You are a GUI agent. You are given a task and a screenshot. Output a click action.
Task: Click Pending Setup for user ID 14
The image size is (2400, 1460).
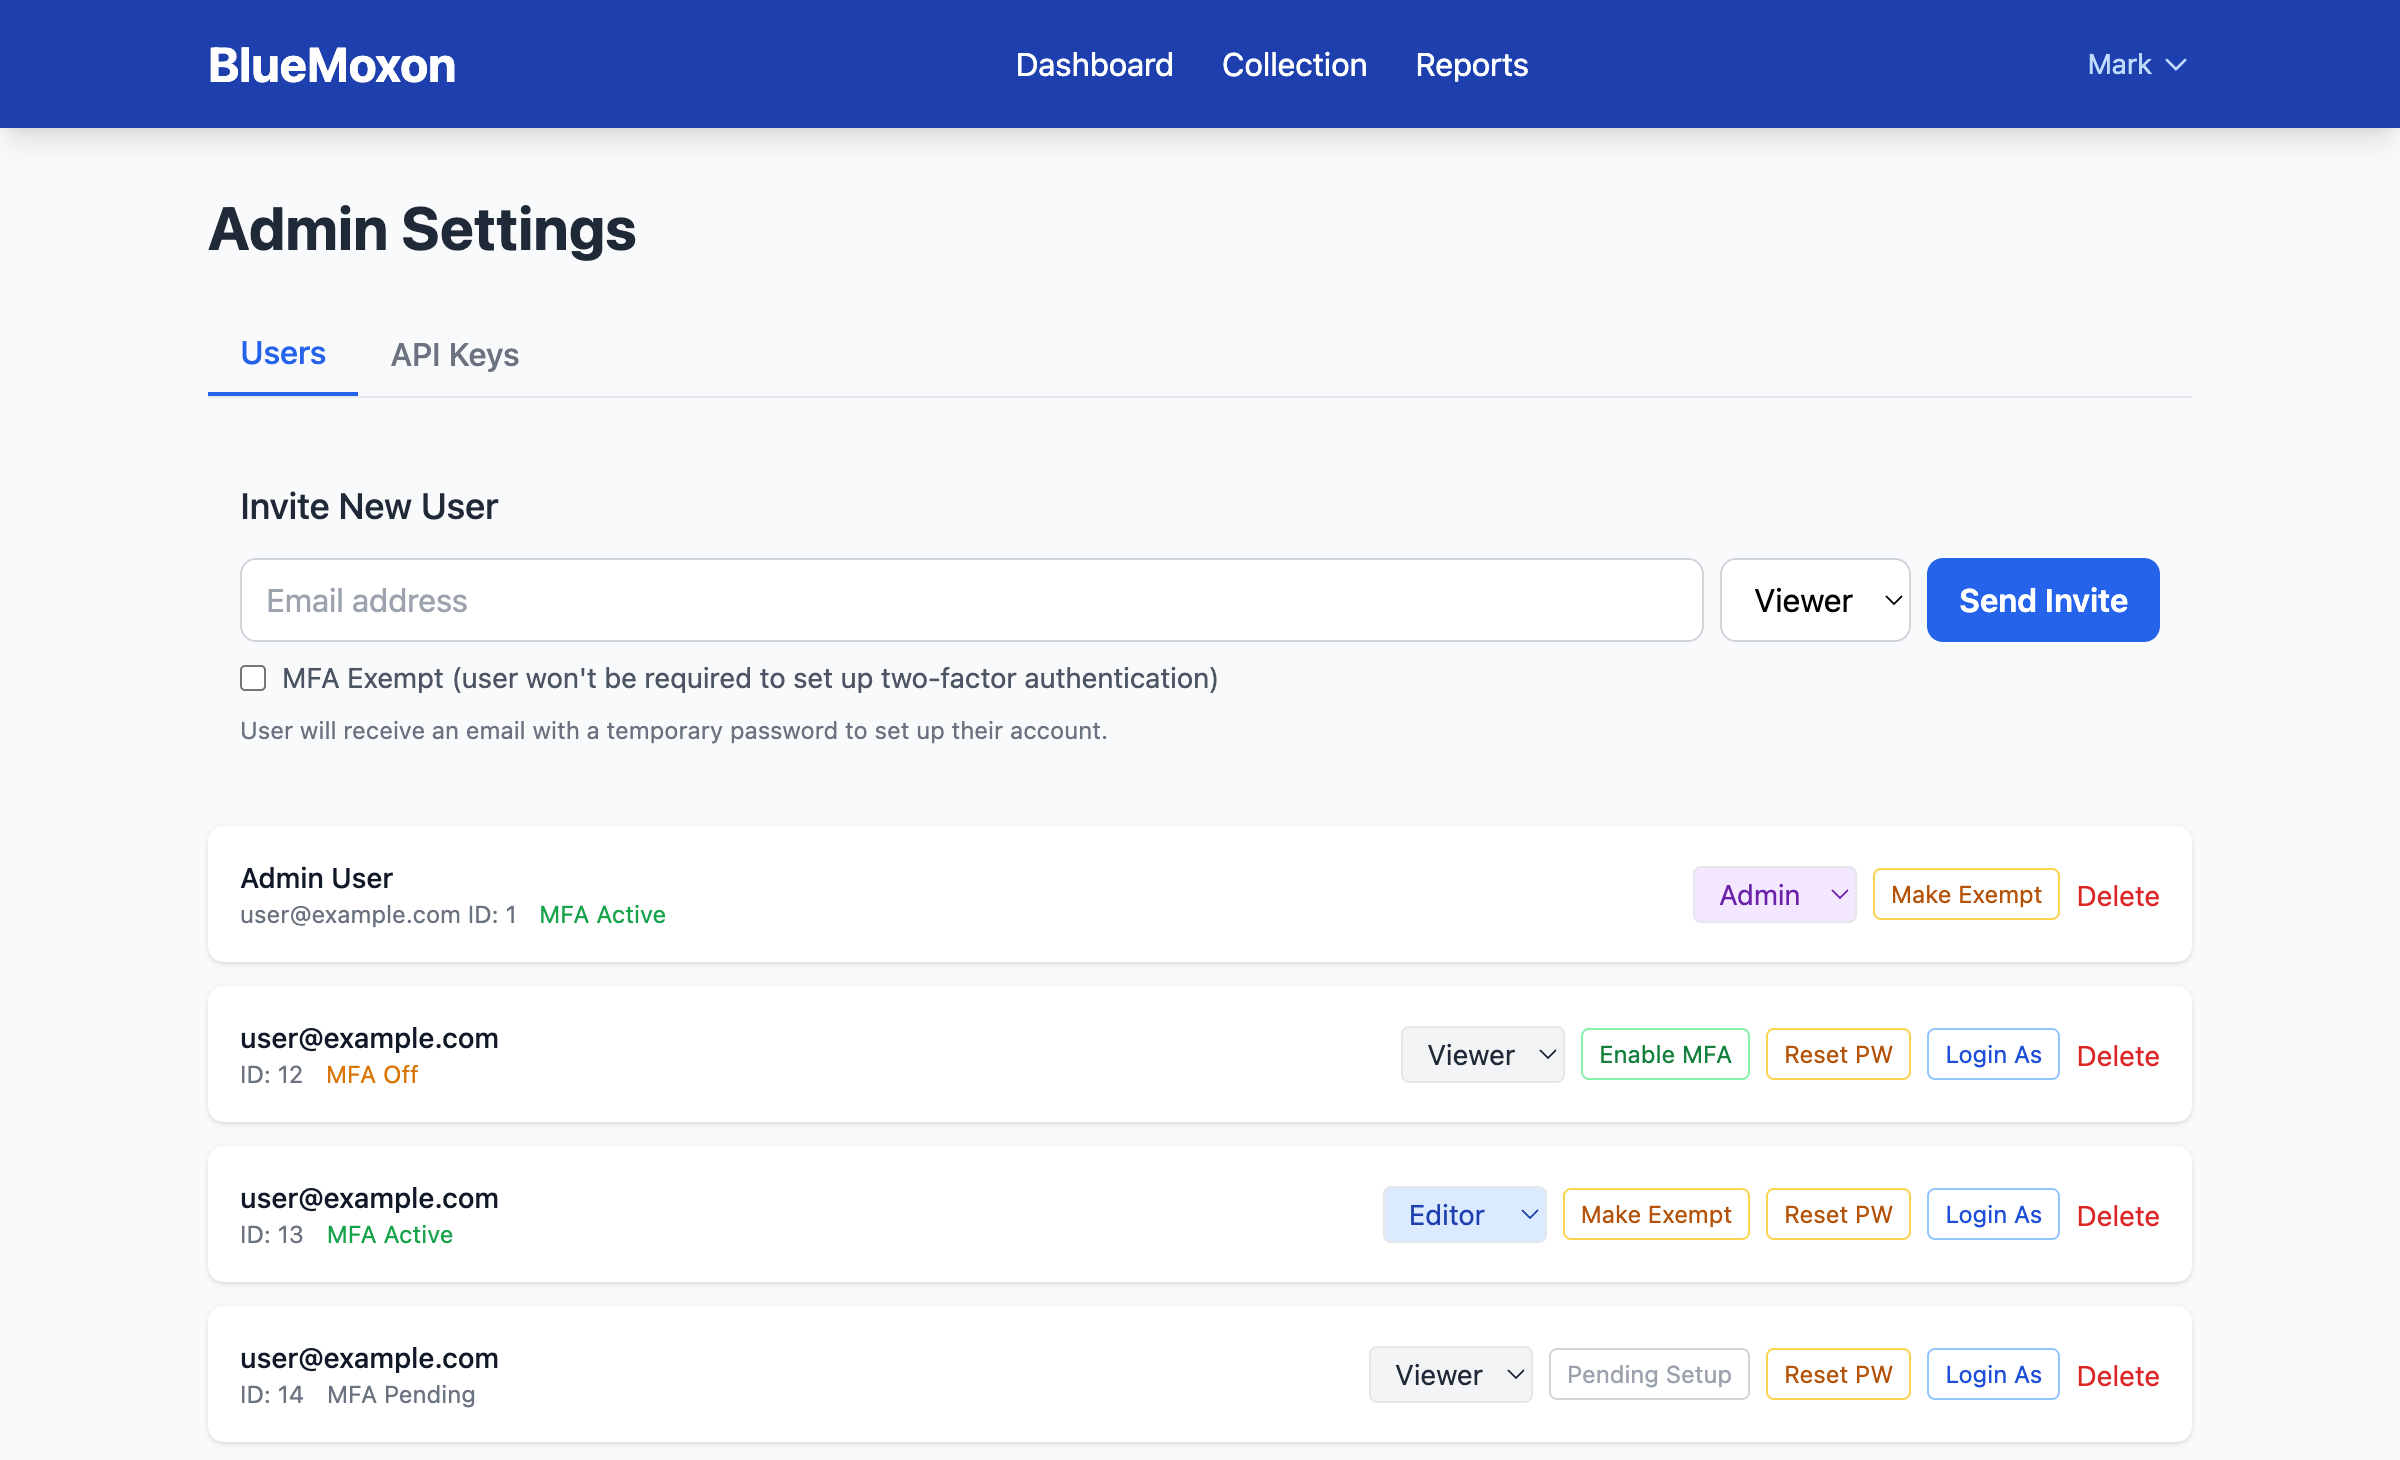[1648, 1375]
